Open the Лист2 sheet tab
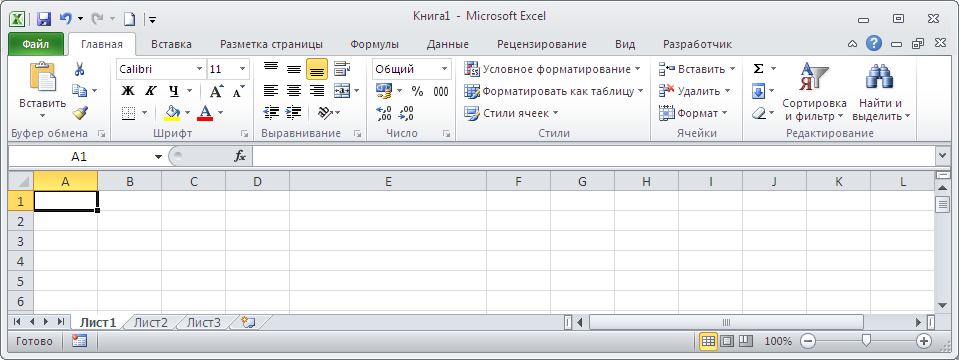Screen dimensions: 959x360 [x=150, y=322]
